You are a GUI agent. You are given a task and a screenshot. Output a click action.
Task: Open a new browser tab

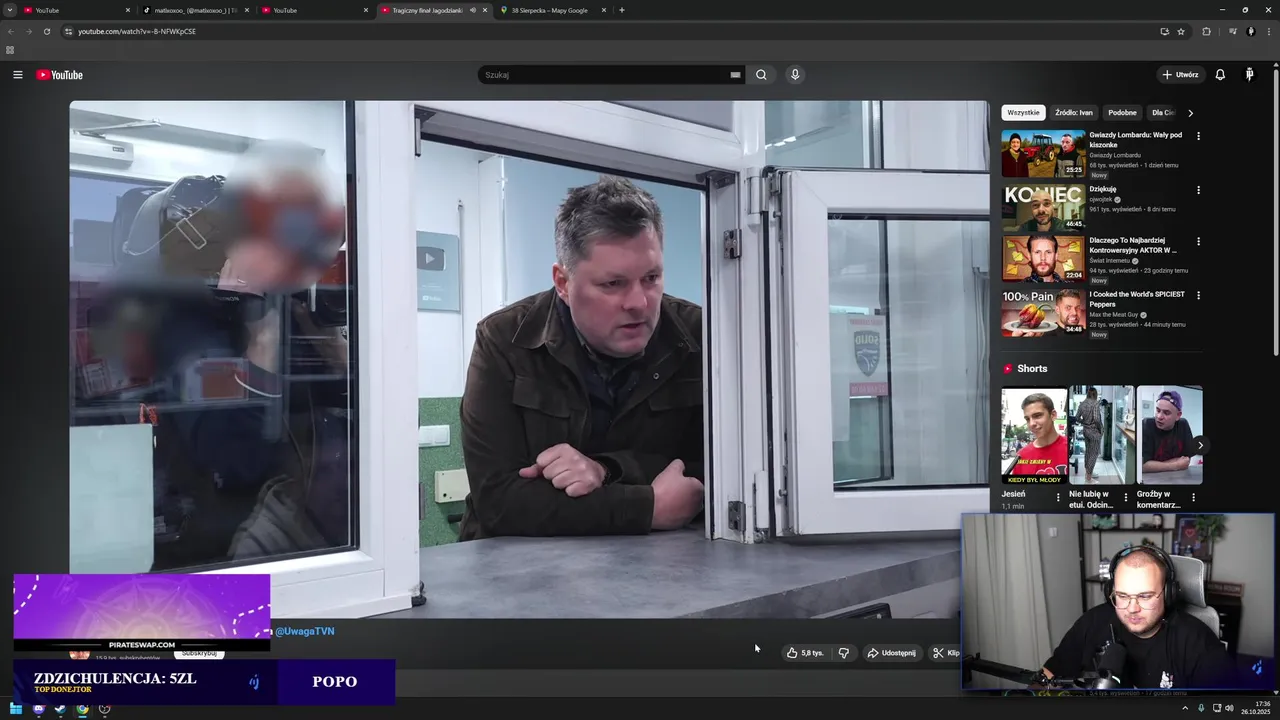pyautogui.click(x=622, y=10)
